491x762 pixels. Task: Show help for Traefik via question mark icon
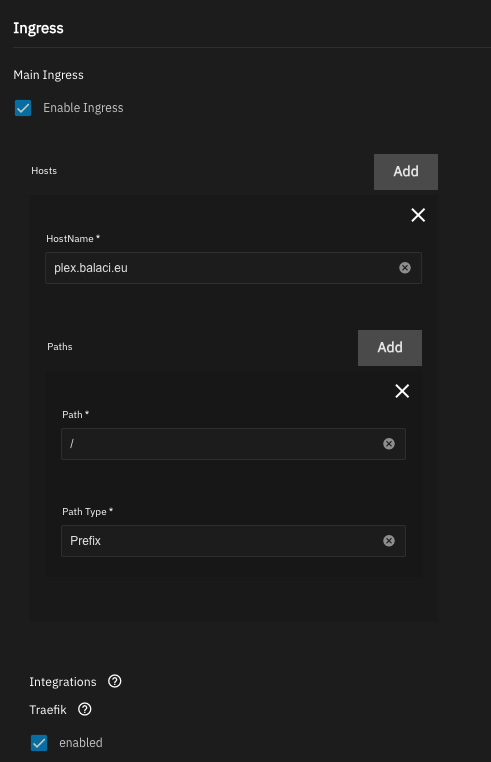(85, 710)
